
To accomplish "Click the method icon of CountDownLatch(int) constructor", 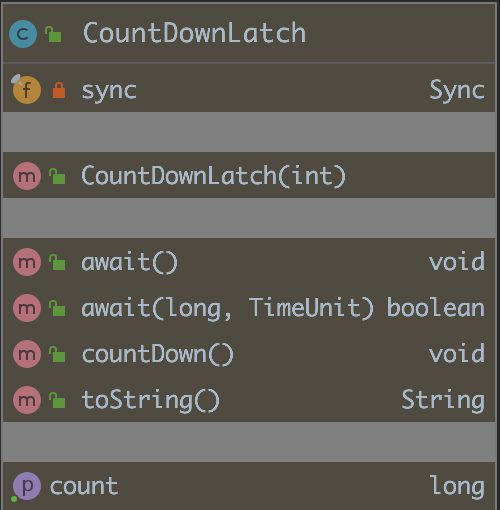I will (27, 176).
